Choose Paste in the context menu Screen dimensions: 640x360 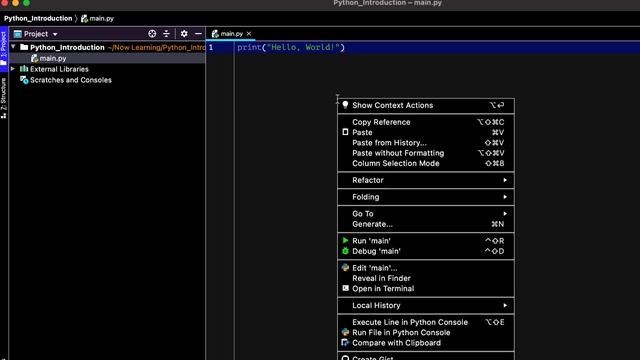[426, 132]
